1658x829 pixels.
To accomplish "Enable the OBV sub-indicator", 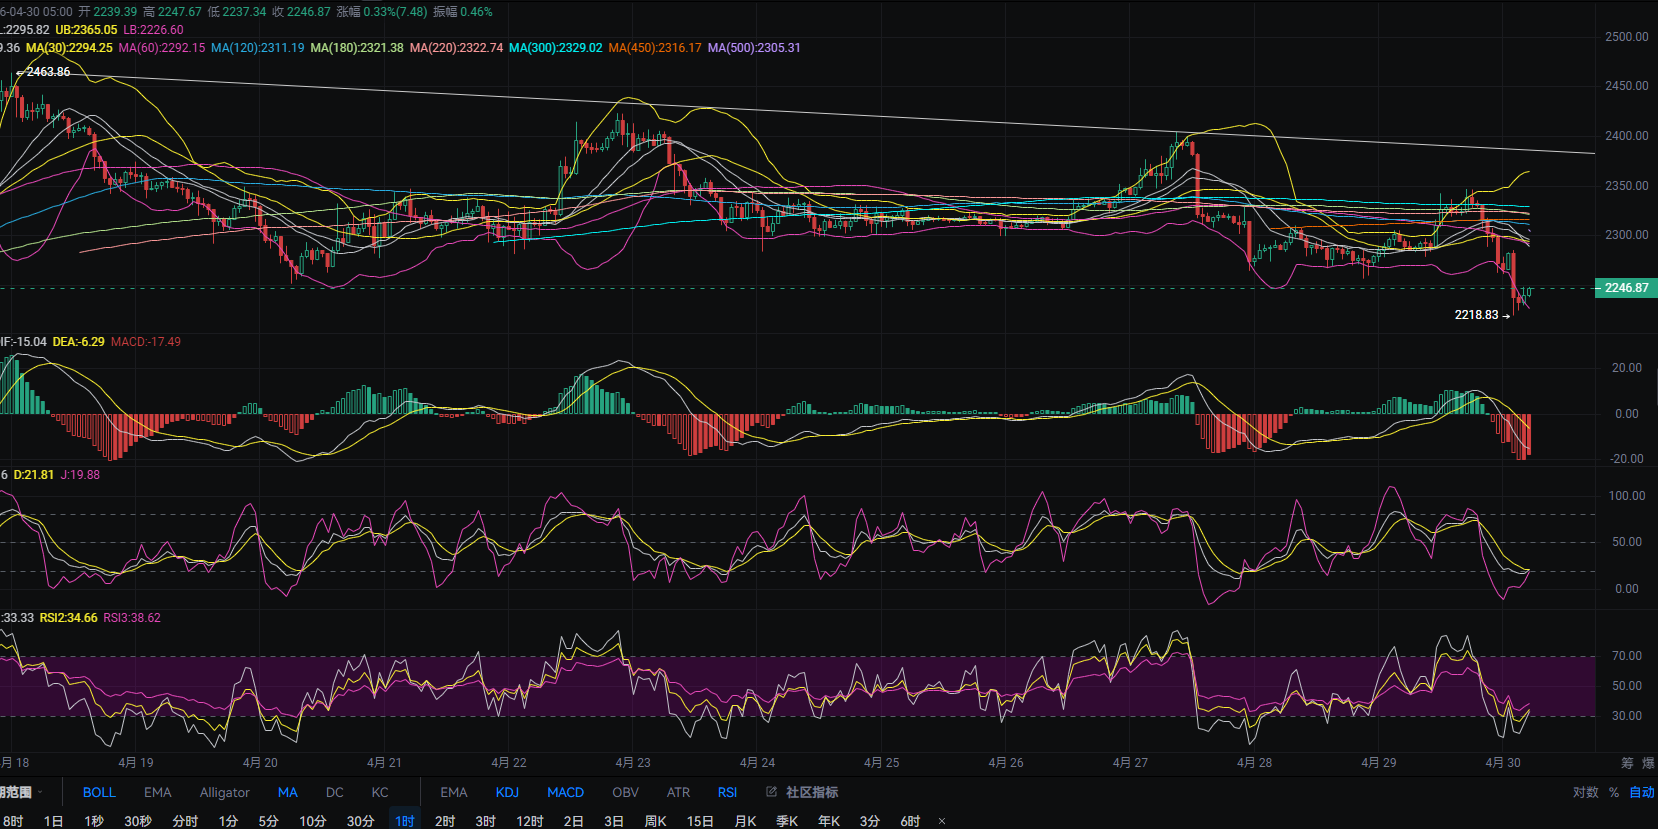I will click(625, 792).
